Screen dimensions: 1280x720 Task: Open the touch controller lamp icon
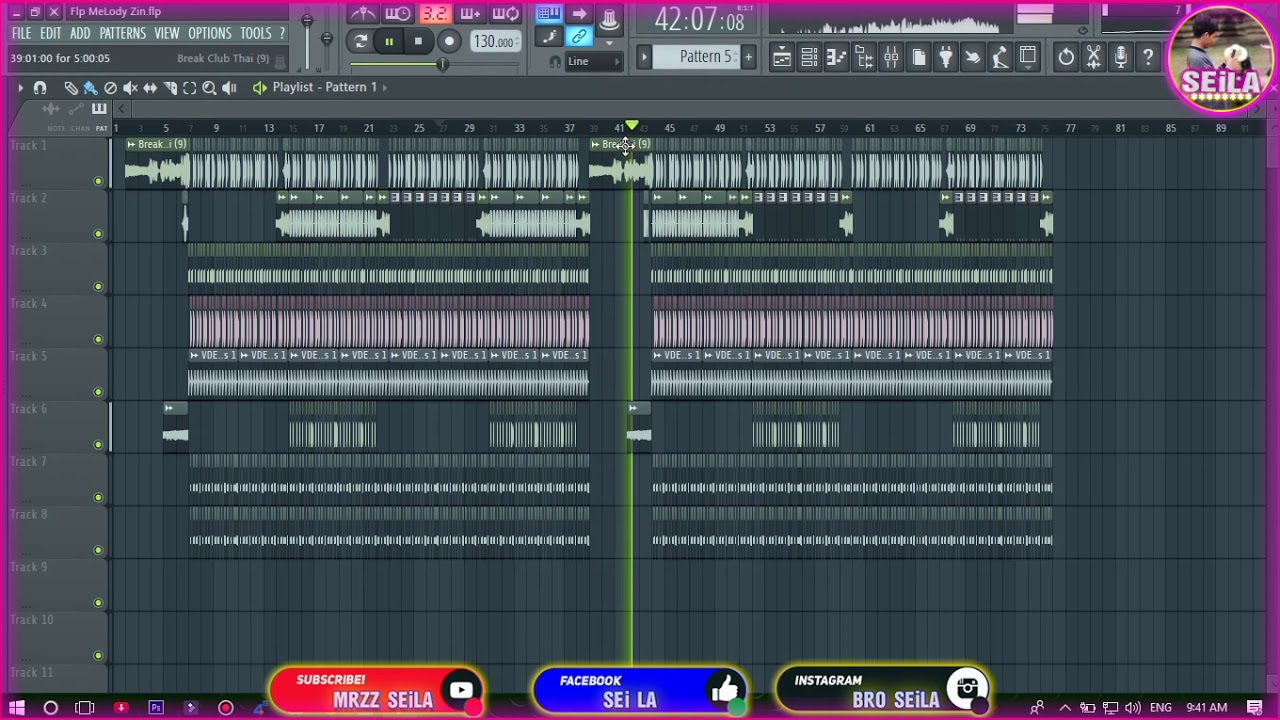(x=1000, y=57)
